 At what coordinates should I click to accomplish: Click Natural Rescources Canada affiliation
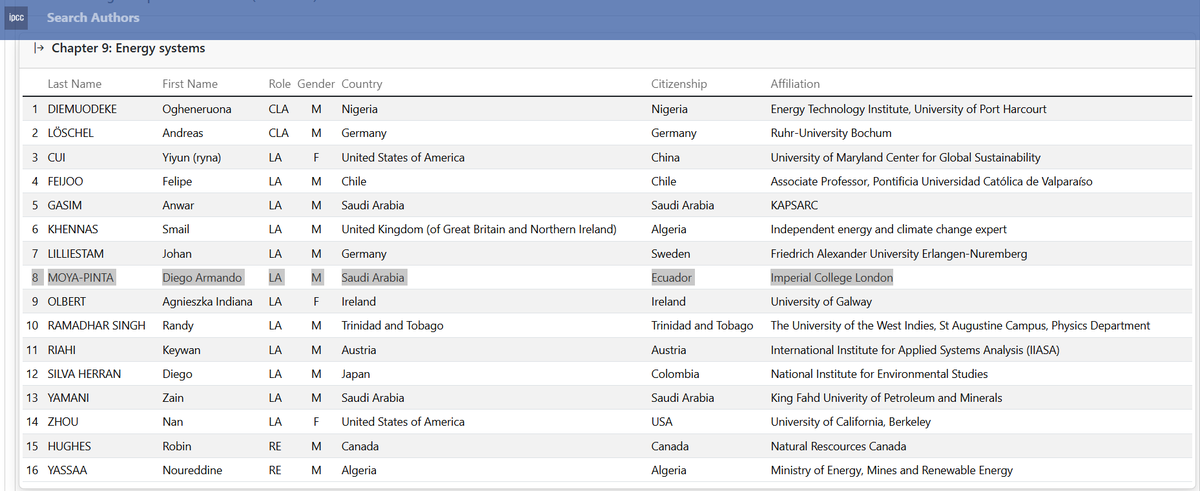[x=838, y=446]
